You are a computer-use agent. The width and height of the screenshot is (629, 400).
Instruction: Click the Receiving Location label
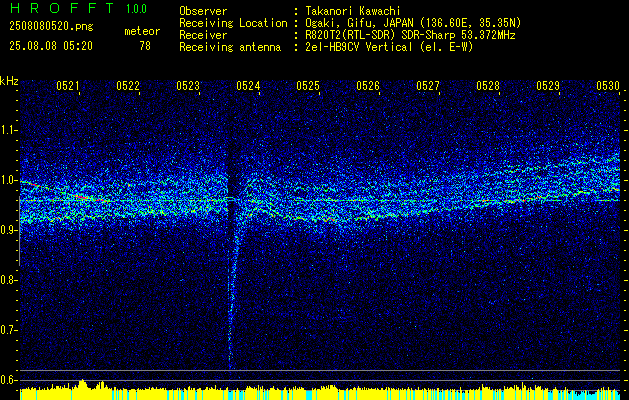click(233, 23)
